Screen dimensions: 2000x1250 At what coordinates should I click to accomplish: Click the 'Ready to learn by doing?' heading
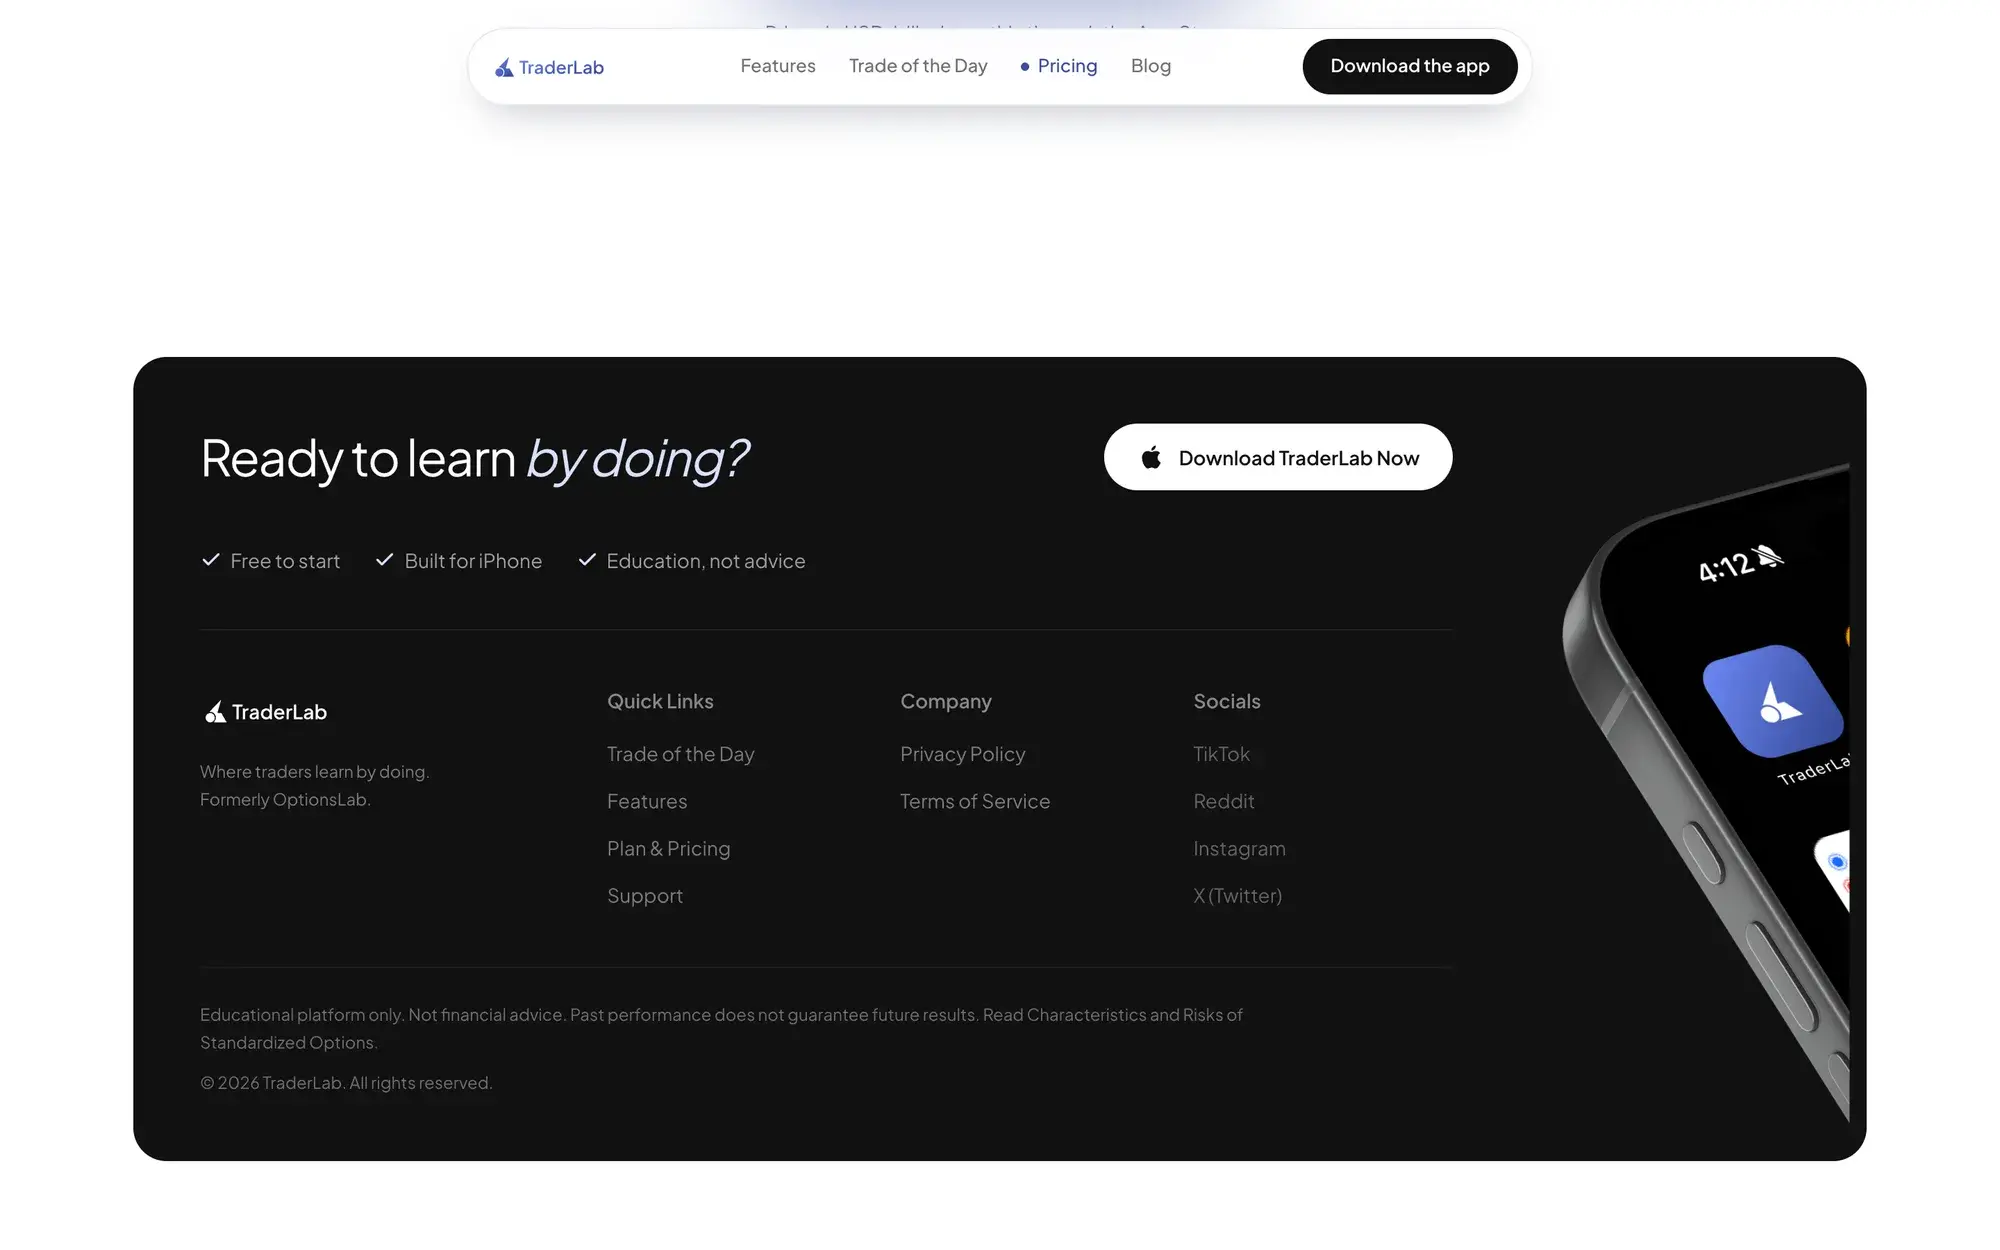point(474,459)
